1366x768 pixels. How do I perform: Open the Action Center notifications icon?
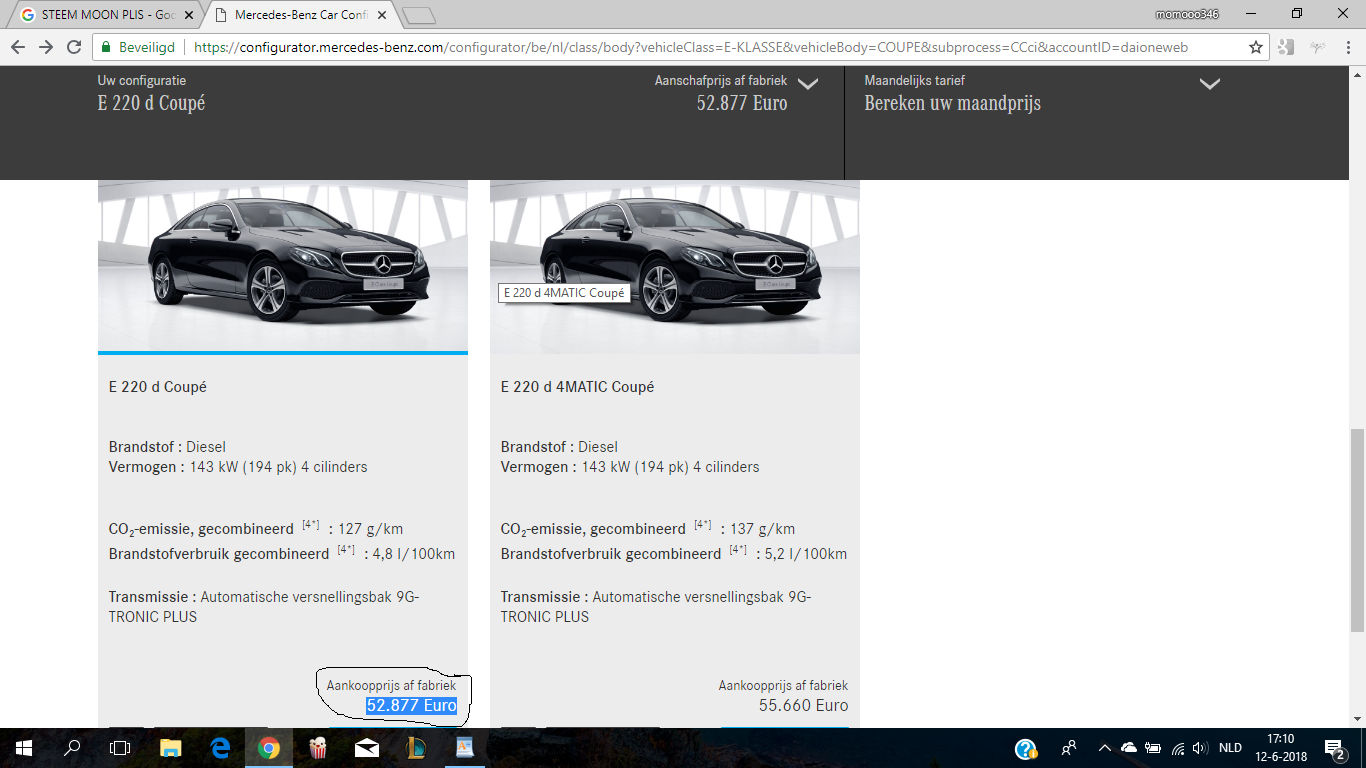[1335, 748]
